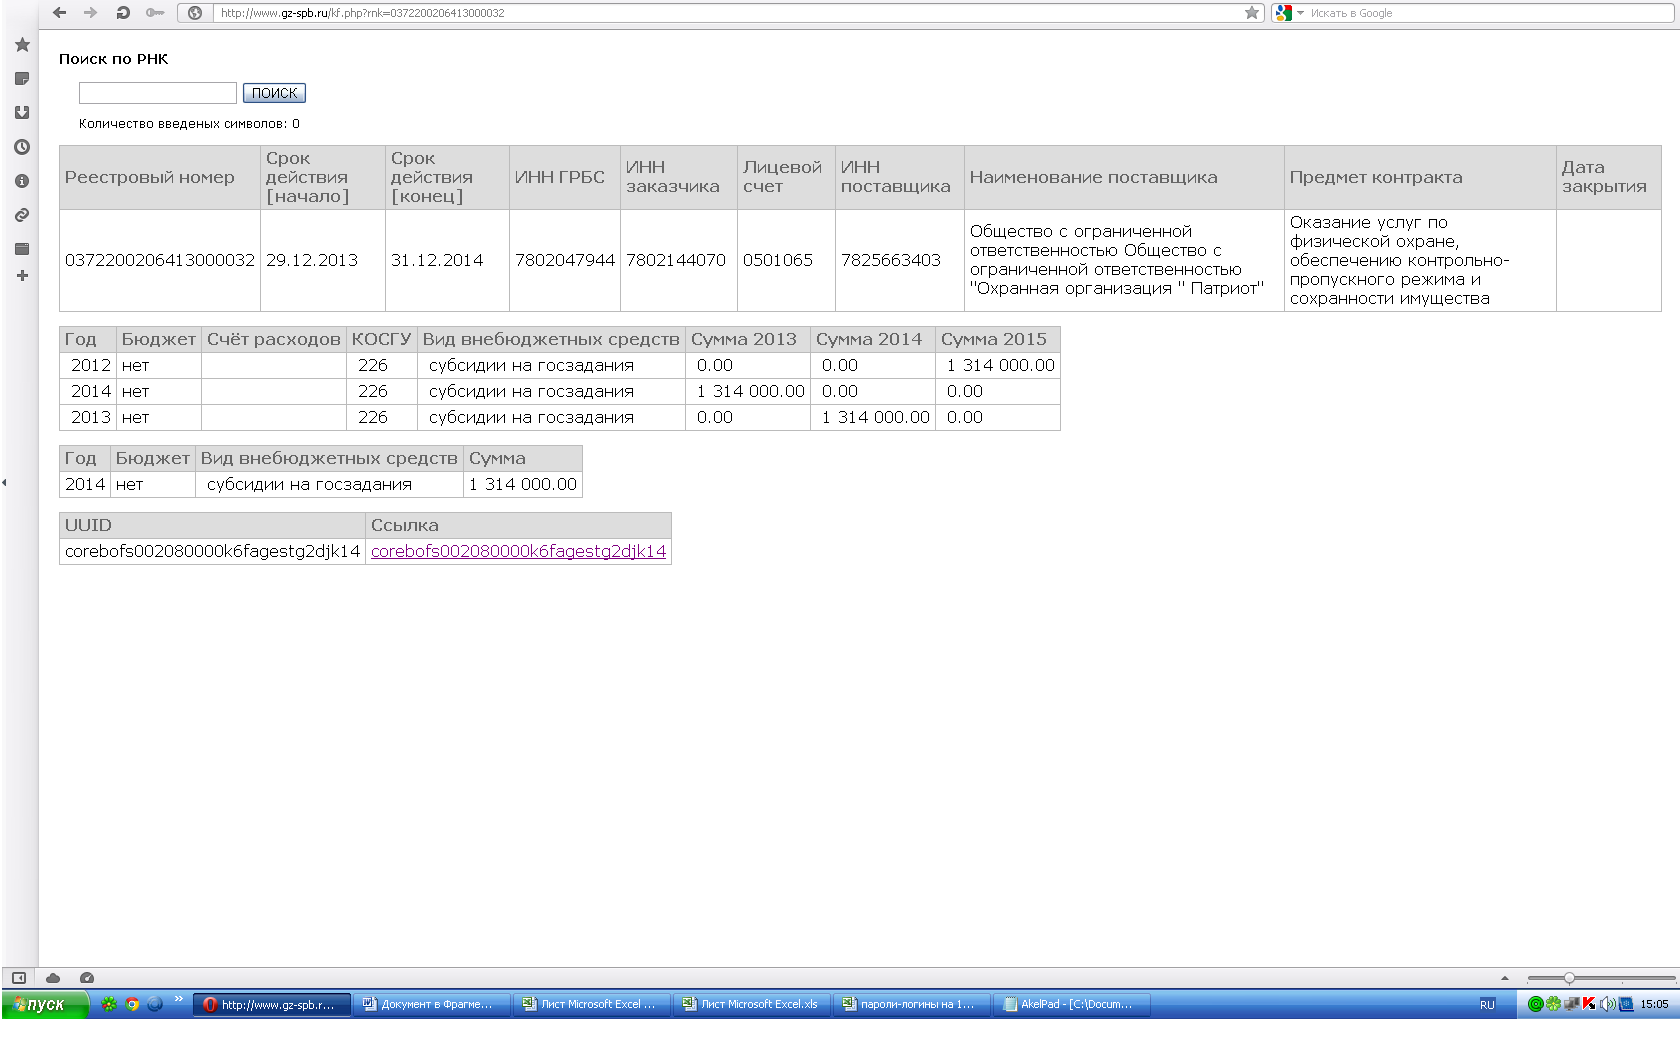Click the ПОИСК button

coord(274,93)
